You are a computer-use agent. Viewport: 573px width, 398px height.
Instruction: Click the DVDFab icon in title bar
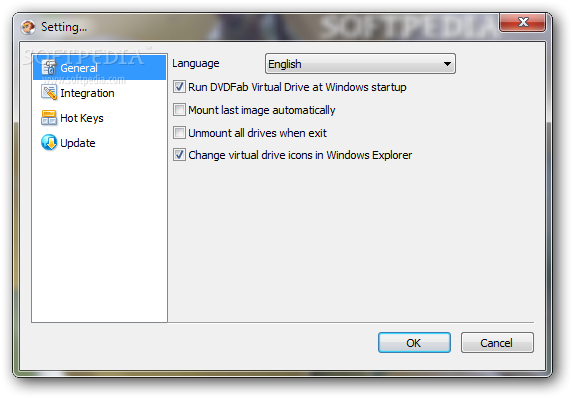(x=28, y=27)
